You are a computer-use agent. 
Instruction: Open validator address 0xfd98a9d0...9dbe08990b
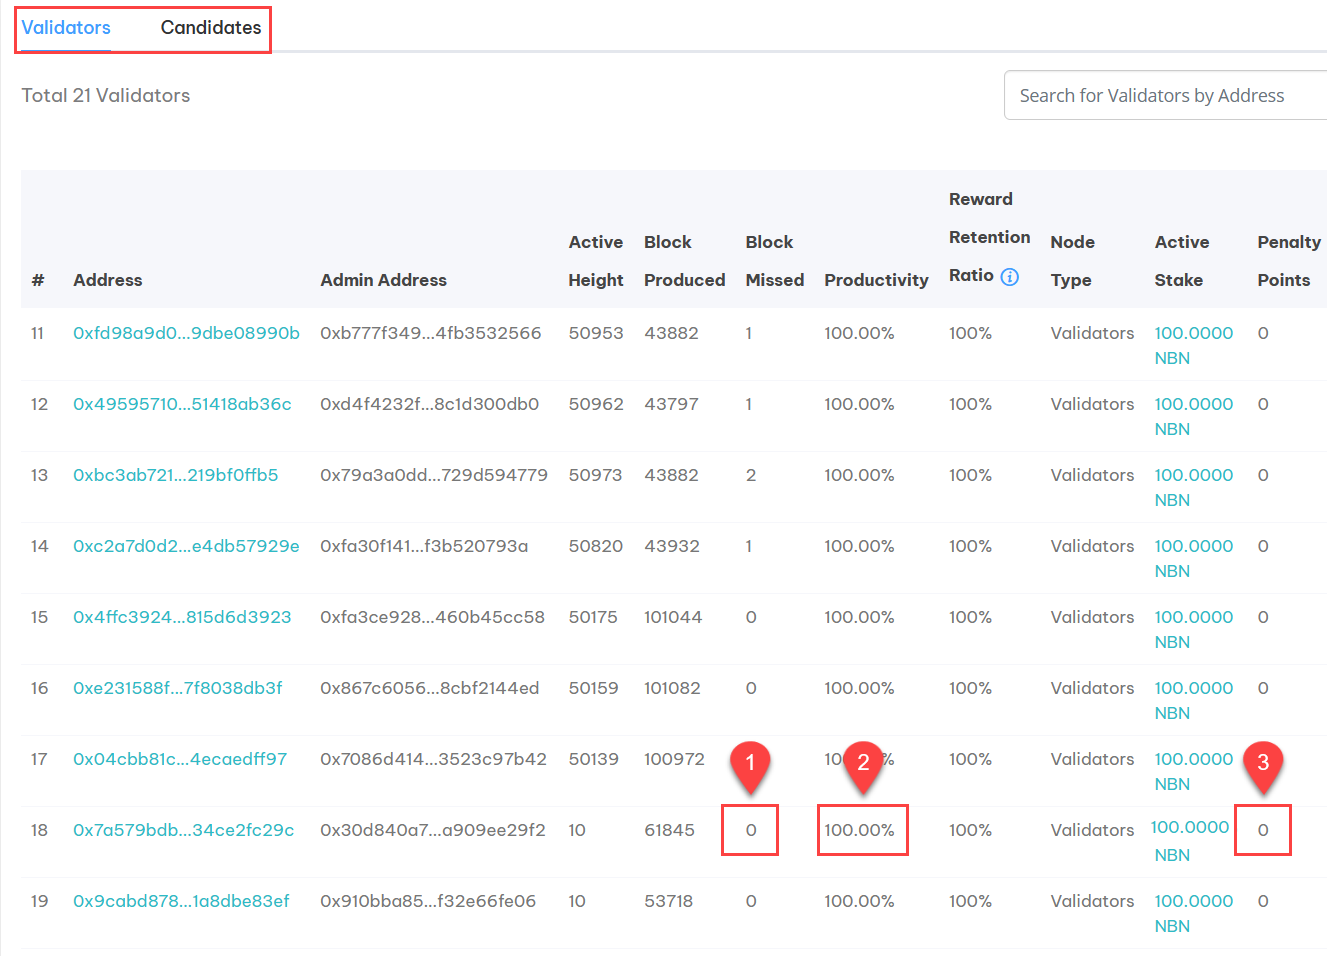(186, 333)
